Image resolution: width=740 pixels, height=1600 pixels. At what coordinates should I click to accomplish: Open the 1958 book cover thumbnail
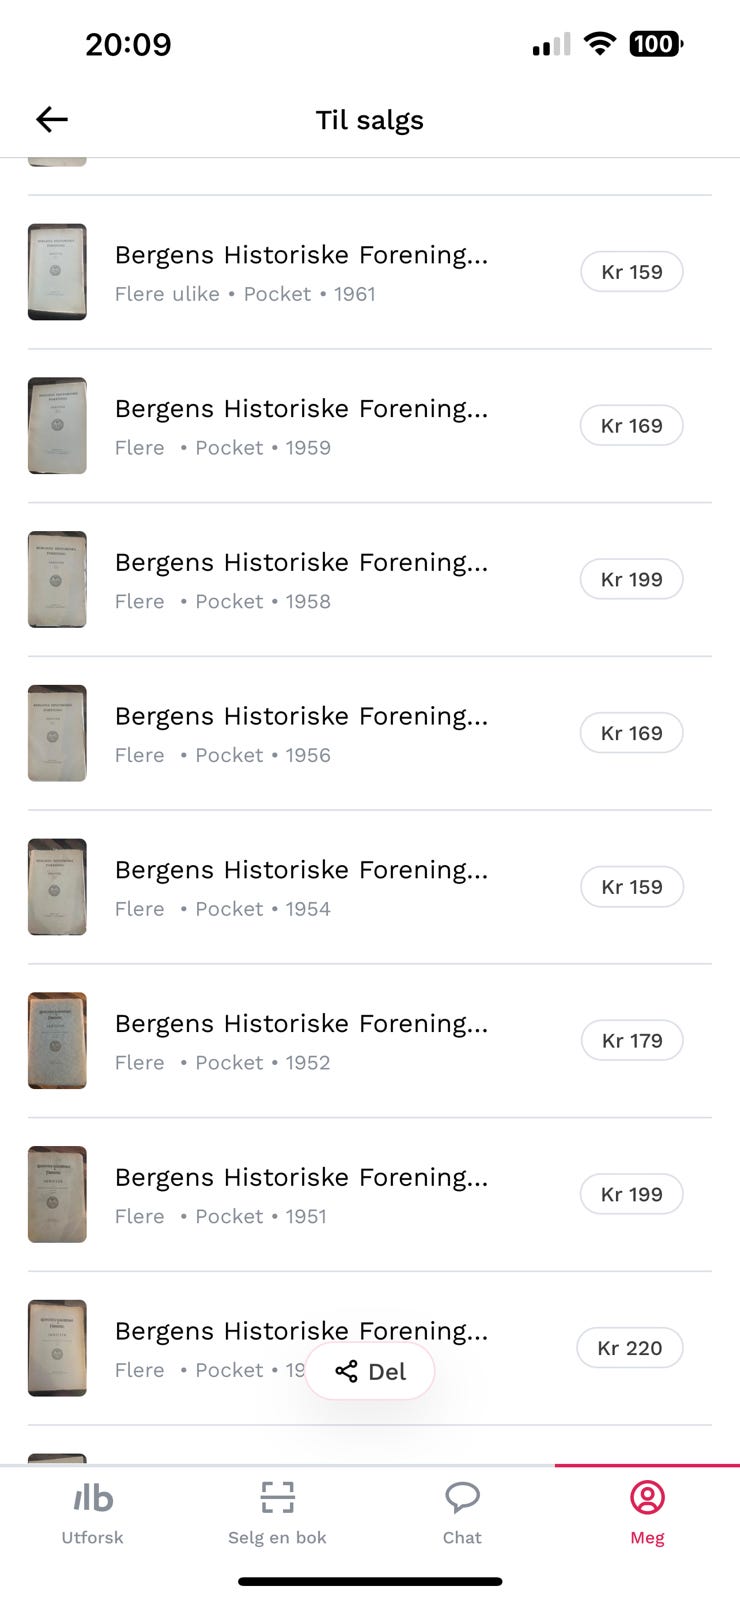coord(57,580)
